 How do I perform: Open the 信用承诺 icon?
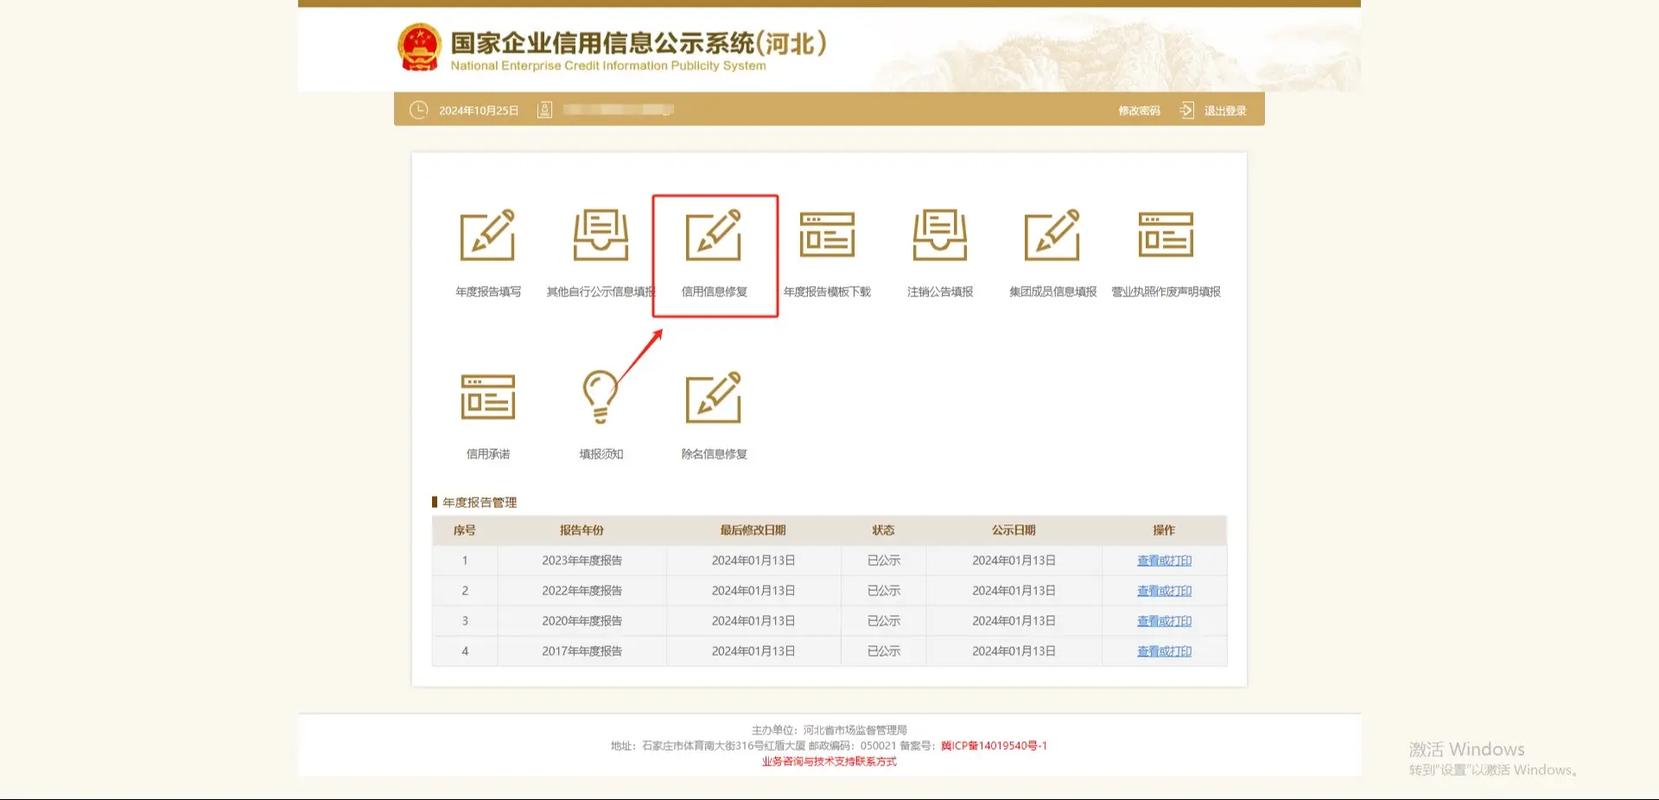(x=488, y=397)
